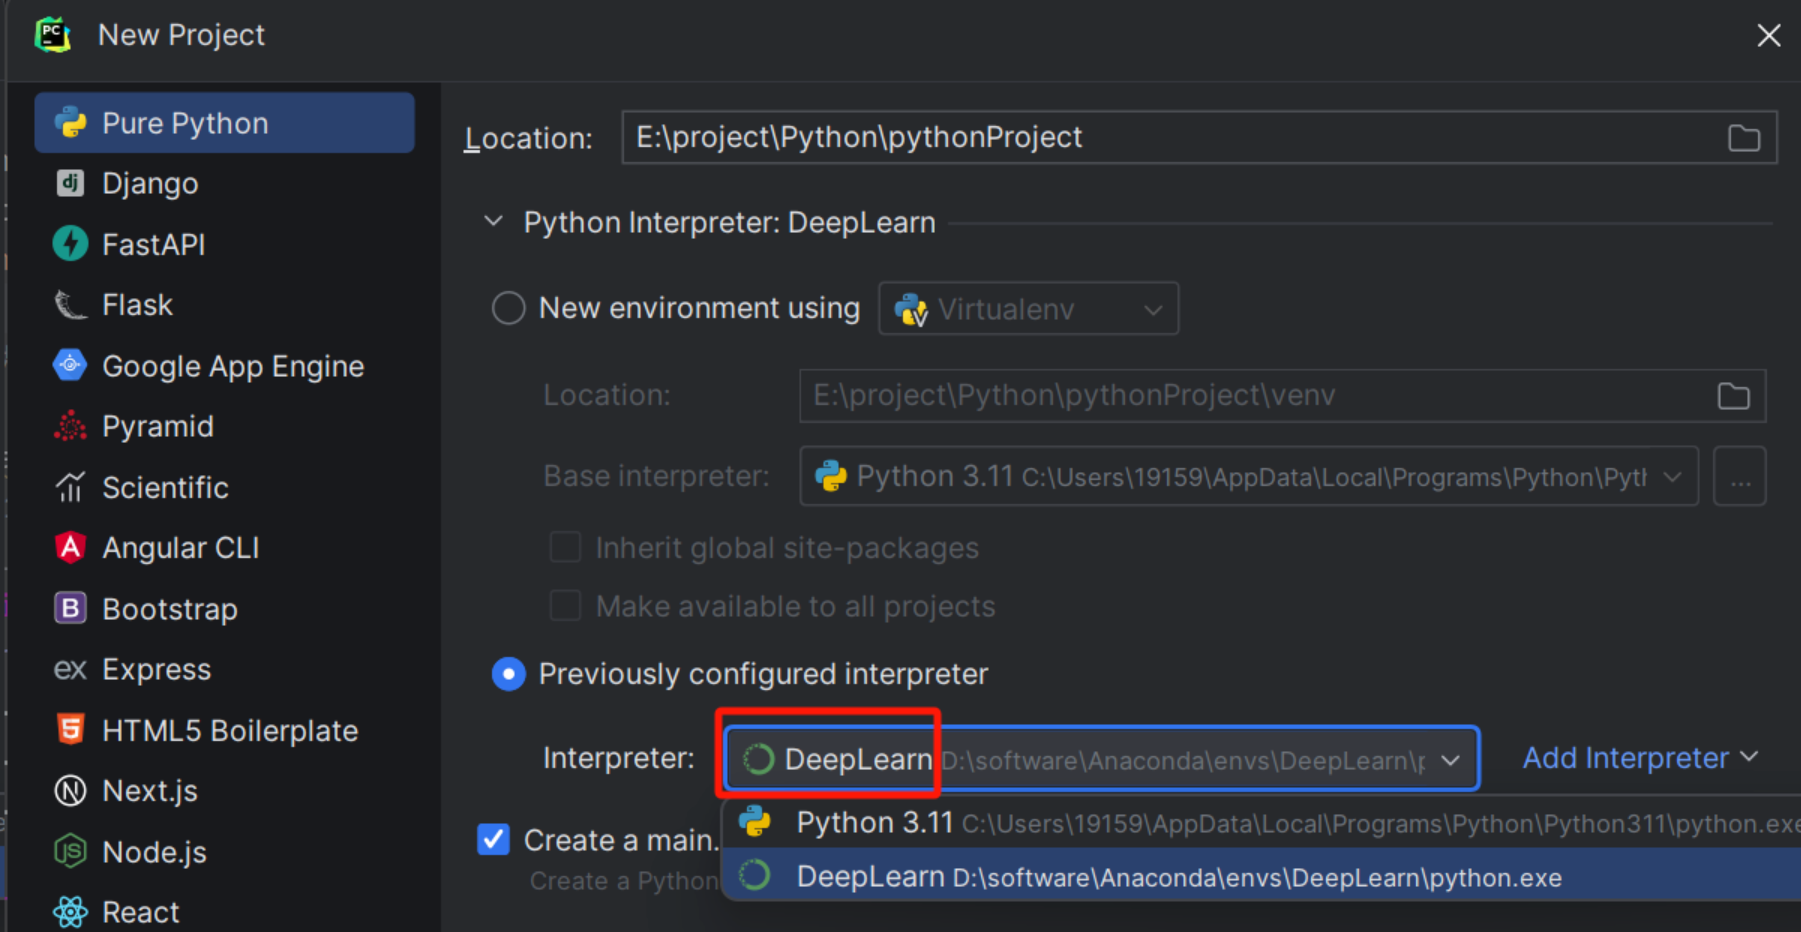Collapse the Python Interpreter section

[x=493, y=222]
